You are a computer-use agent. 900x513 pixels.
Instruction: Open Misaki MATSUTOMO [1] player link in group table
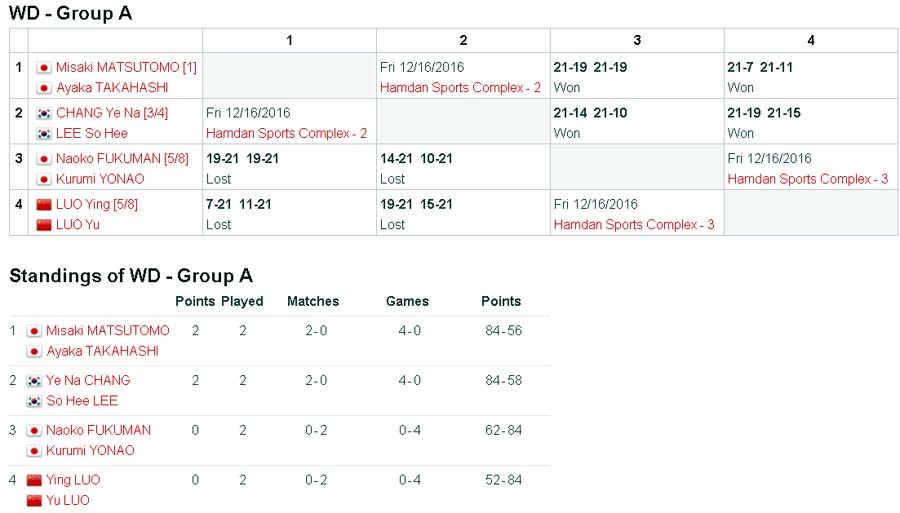[x=126, y=67]
